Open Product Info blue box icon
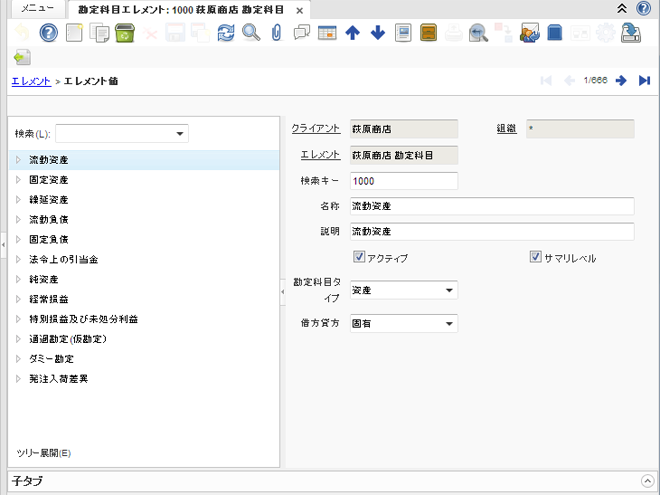This screenshot has height=495, width=660. coord(555,32)
